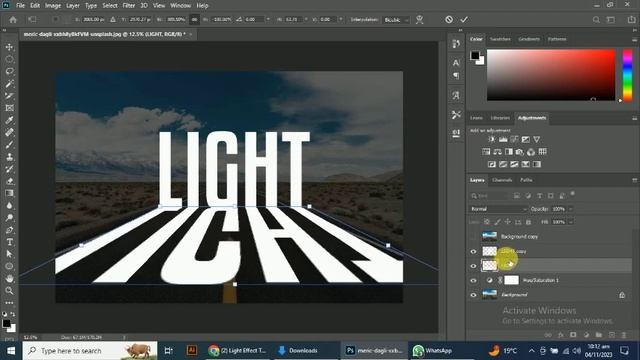Toggle lock transparent pixels

487,222
